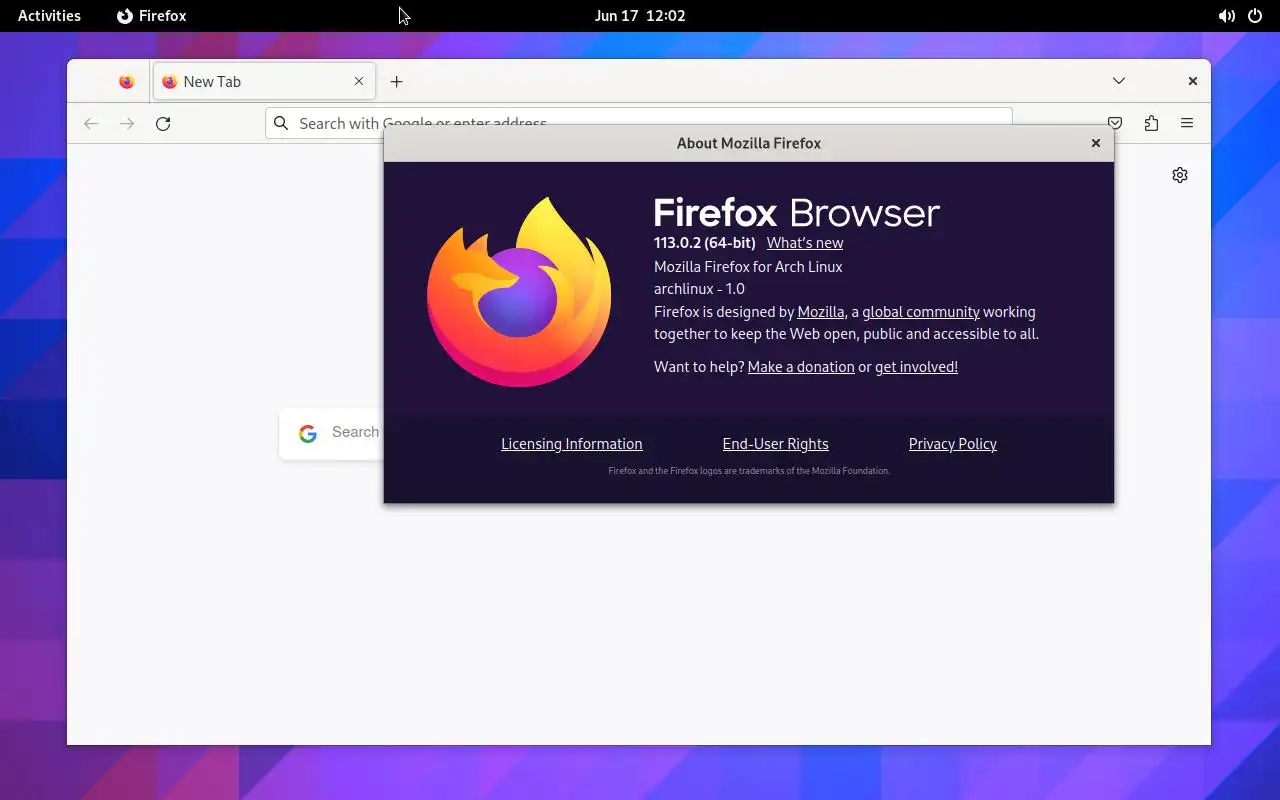This screenshot has width=1280, height=800.
Task: Open a new tab with plus button
Action: [x=397, y=82]
